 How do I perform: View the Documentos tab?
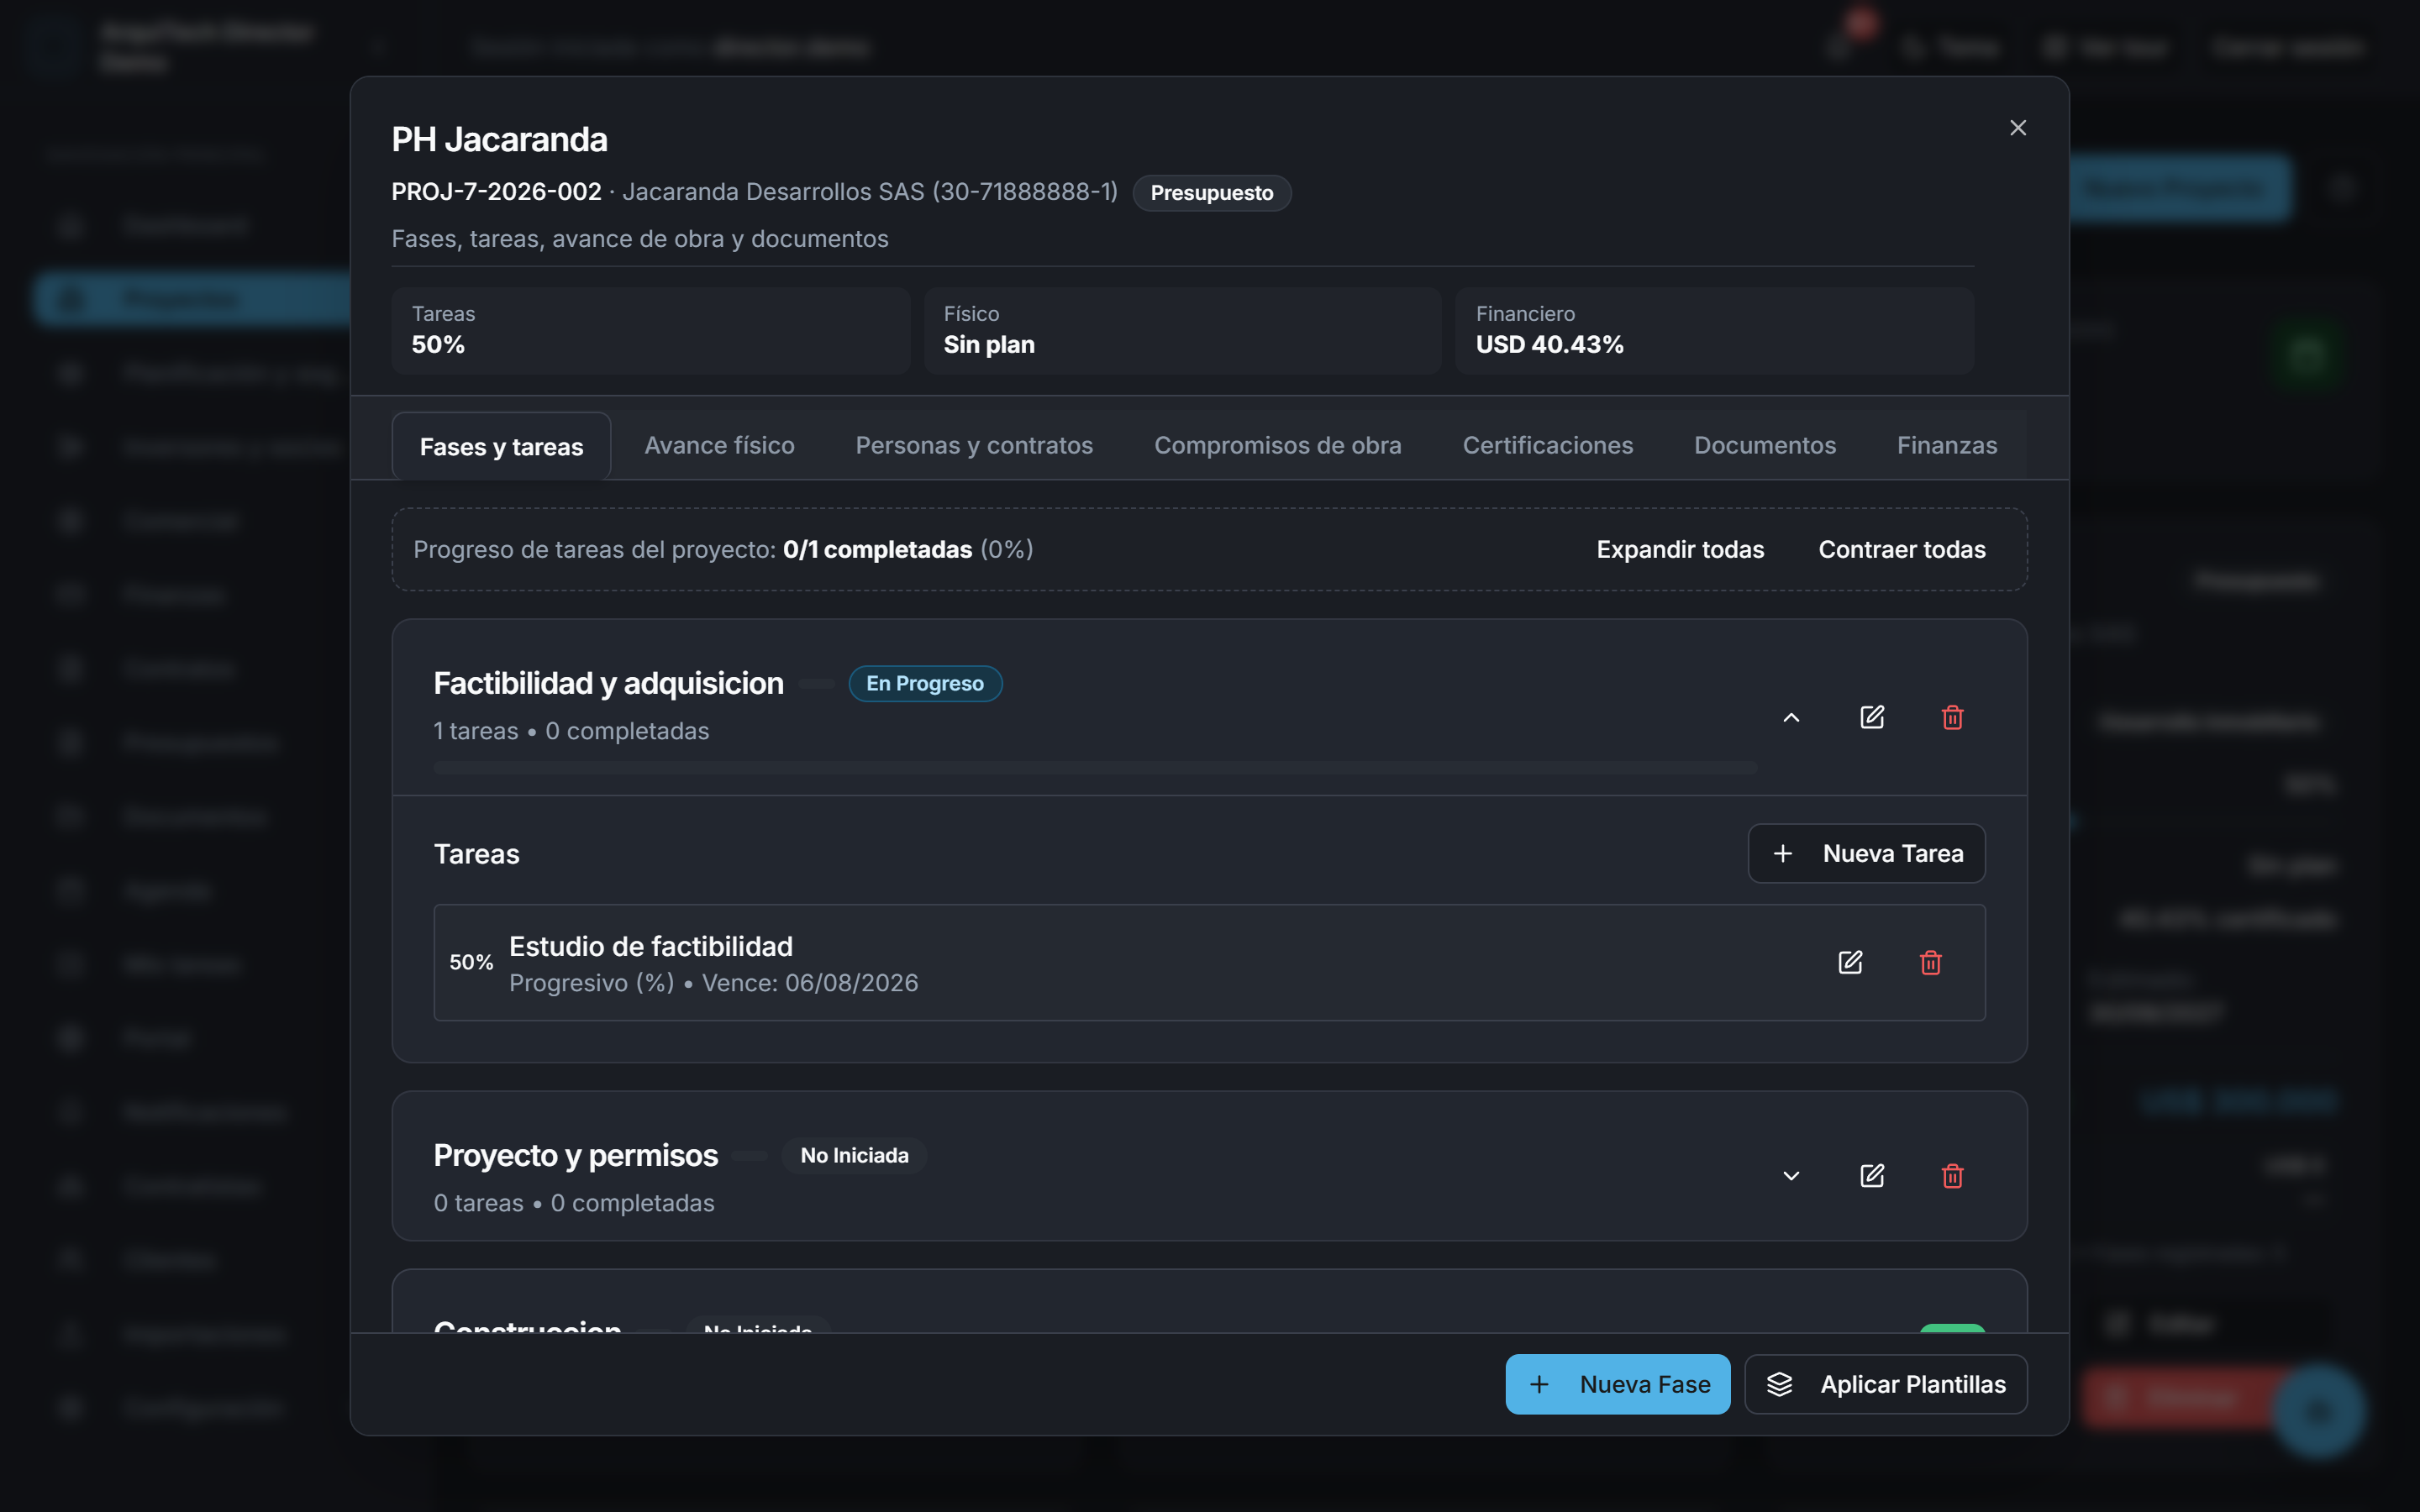click(1765, 445)
